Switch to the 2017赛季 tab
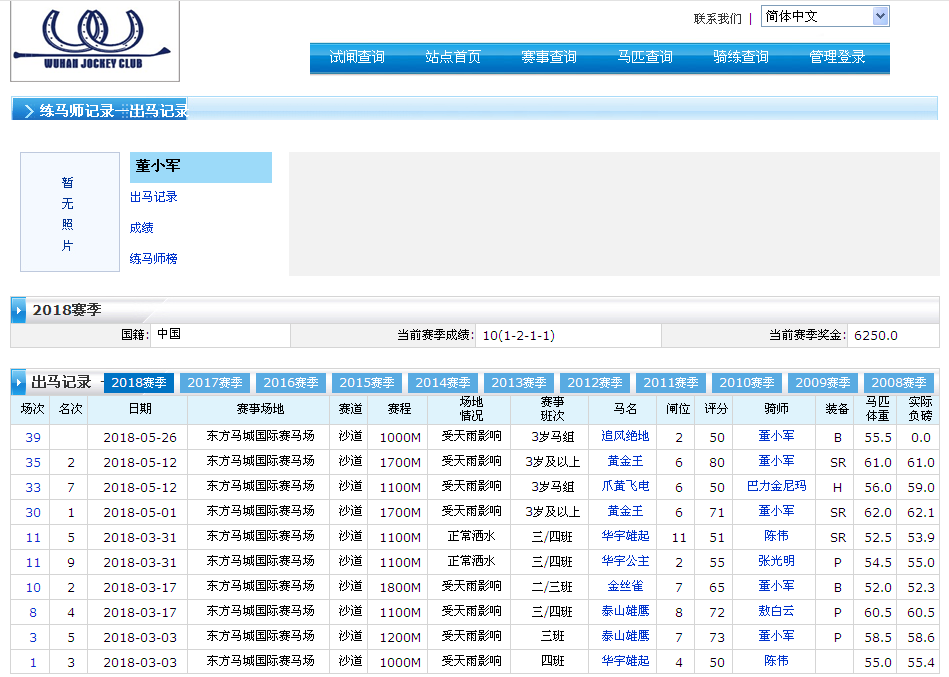The height and width of the screenshot is (677, 949). [x=215, y=383]
